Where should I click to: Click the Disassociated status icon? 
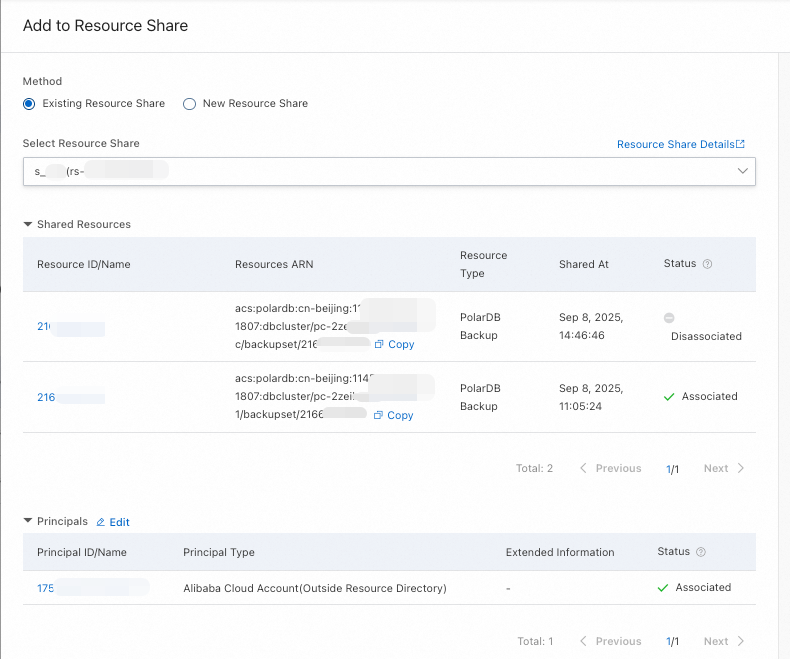tap(669, 318)
